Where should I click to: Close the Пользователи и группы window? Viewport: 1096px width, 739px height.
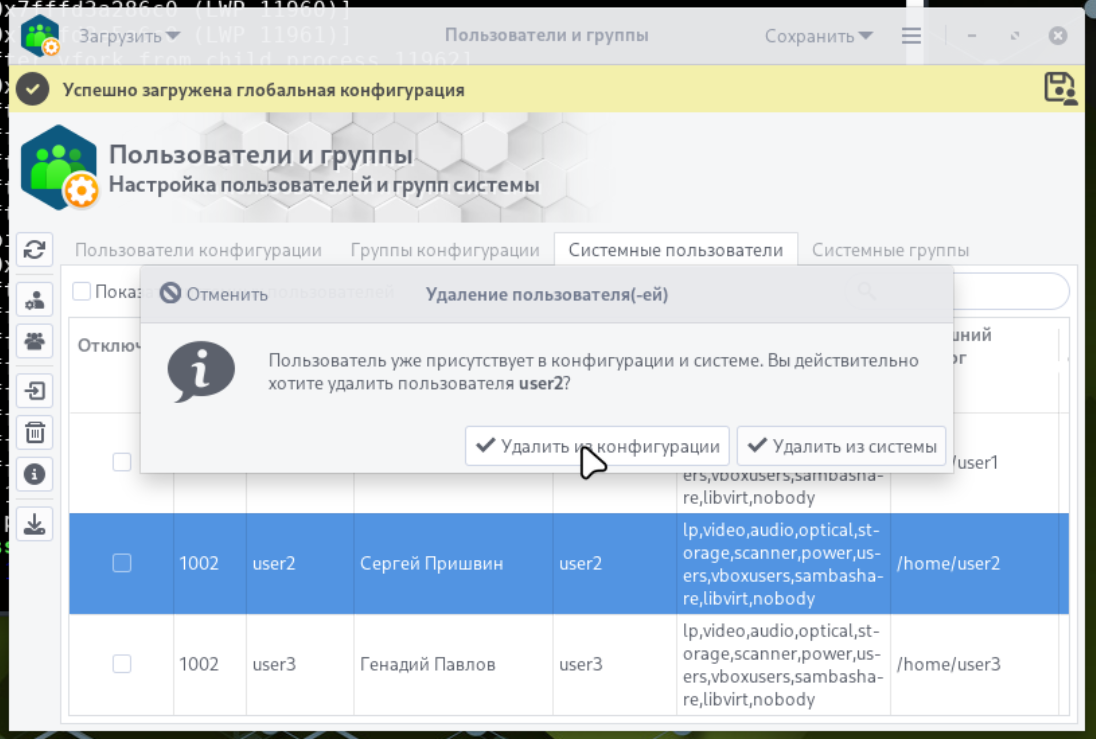tap(1058, 36)
